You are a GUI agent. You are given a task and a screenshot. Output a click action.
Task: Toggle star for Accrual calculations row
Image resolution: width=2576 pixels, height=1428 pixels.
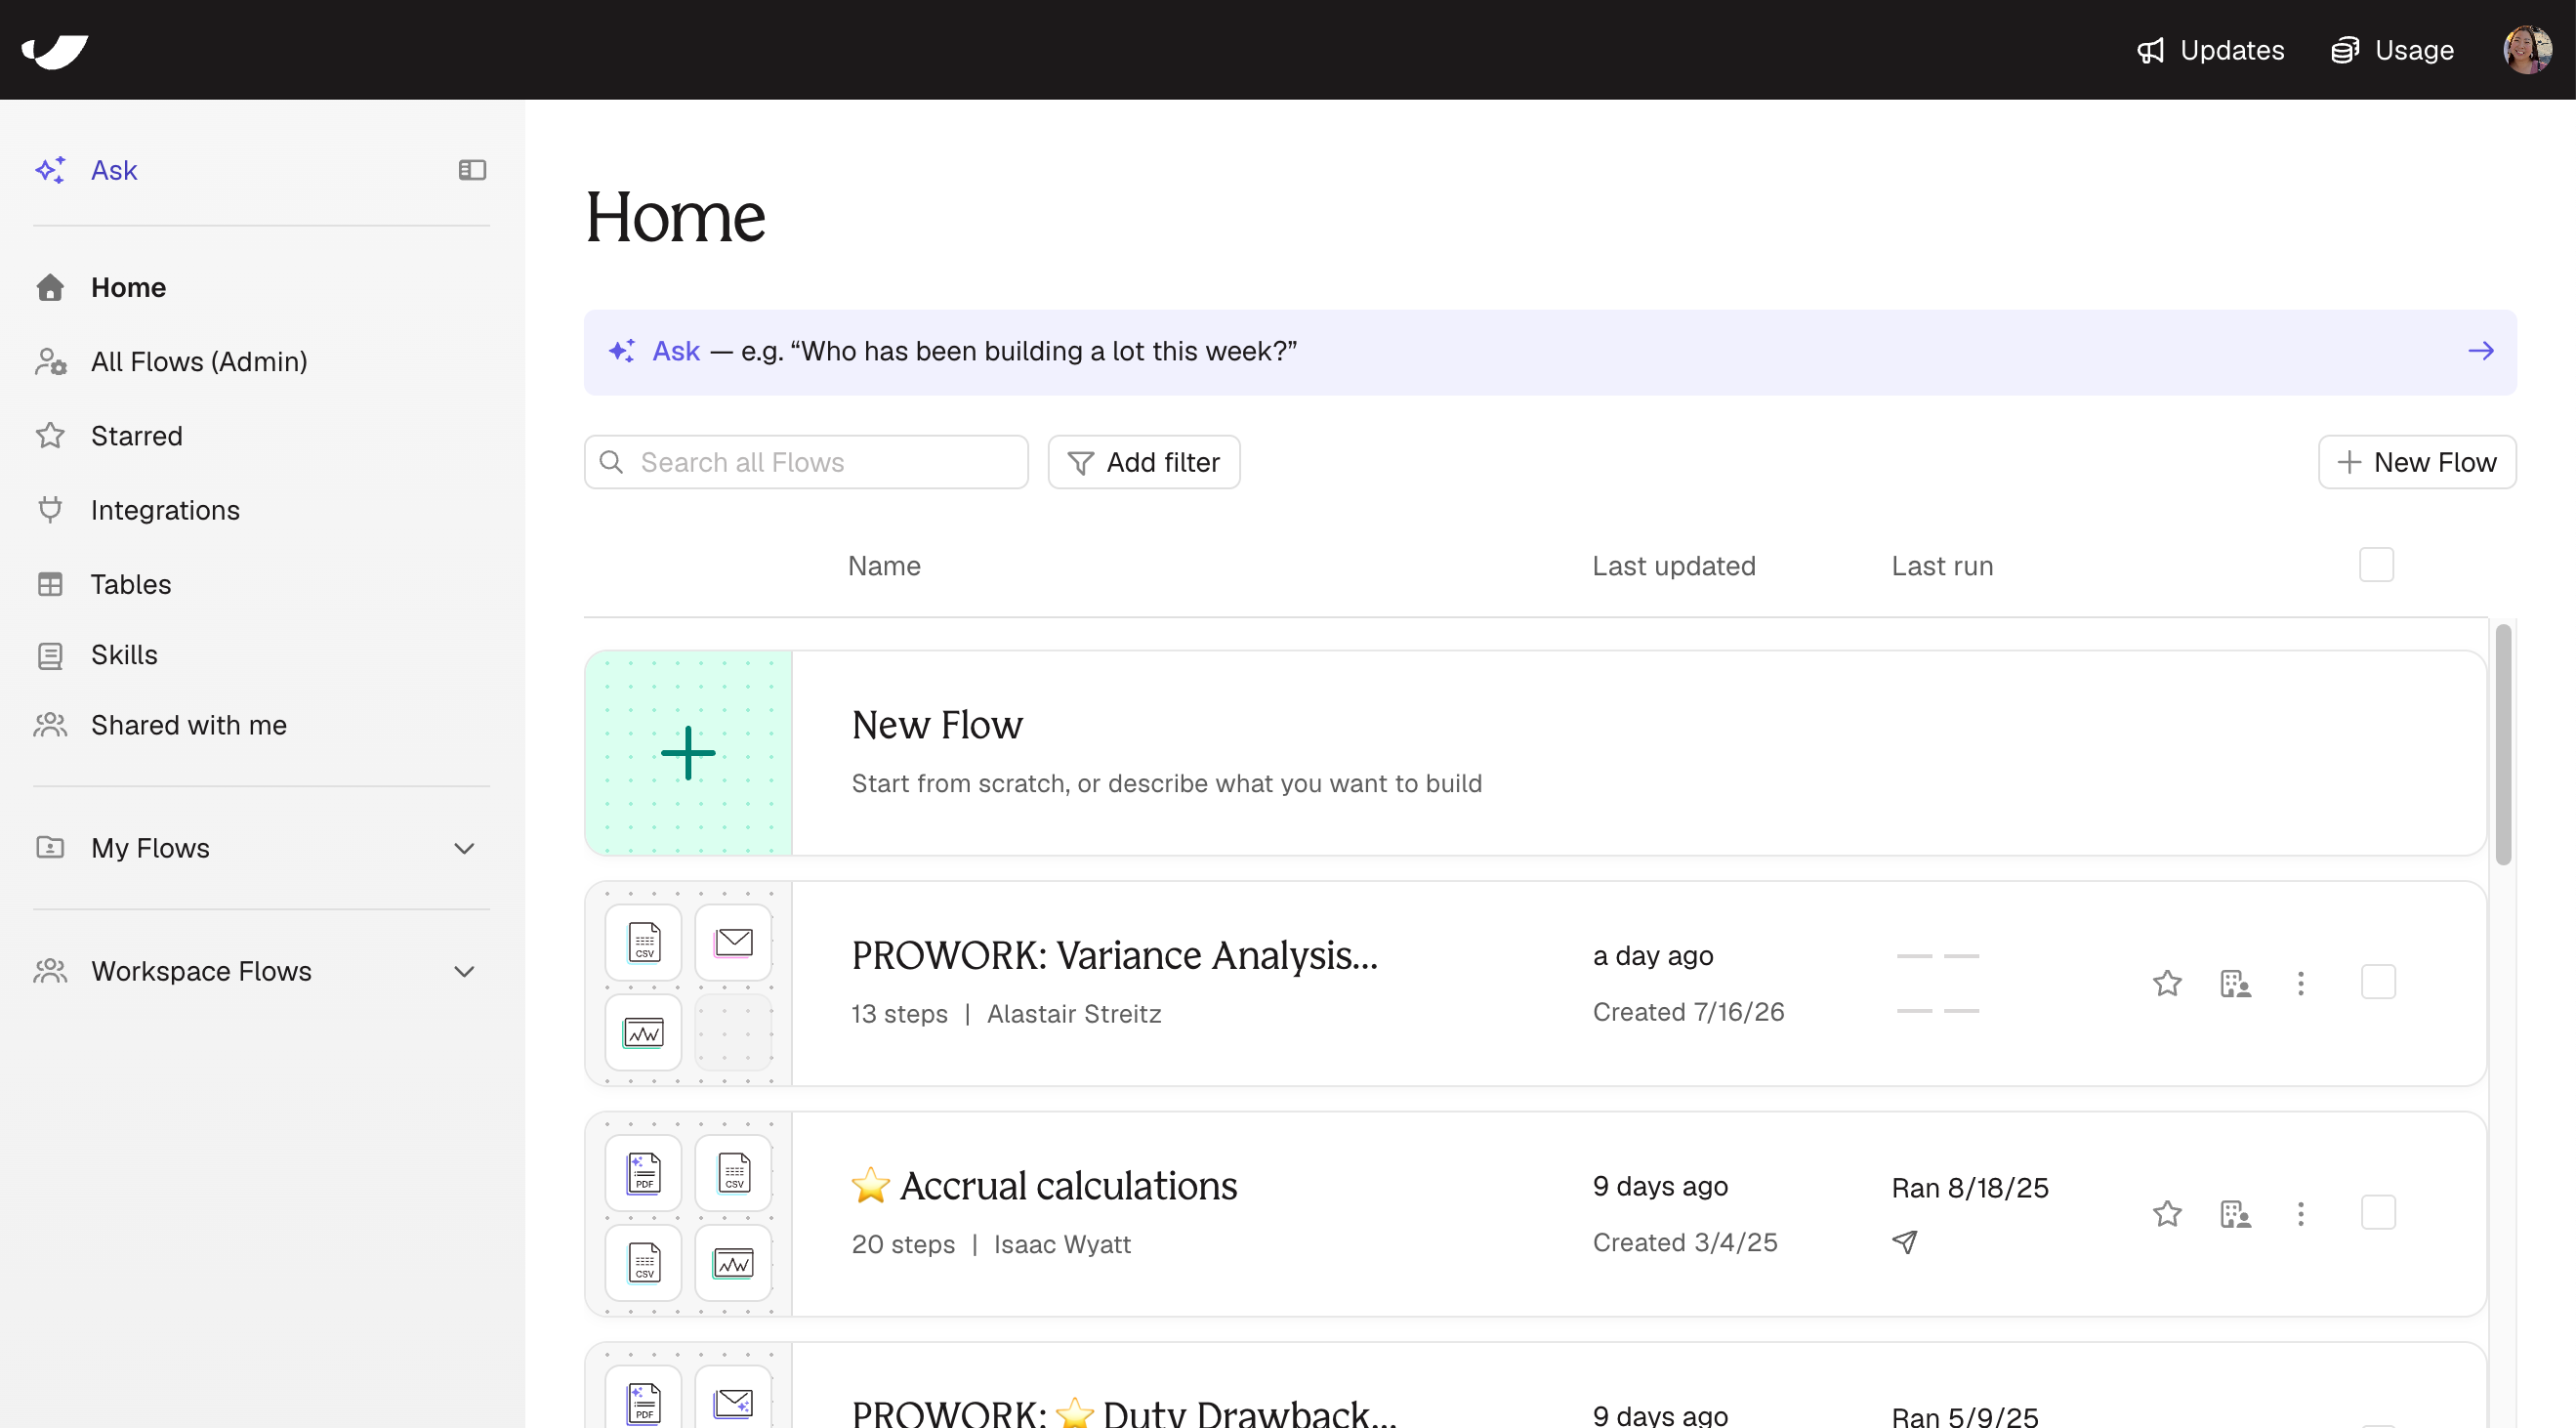pos(2167,1214)
